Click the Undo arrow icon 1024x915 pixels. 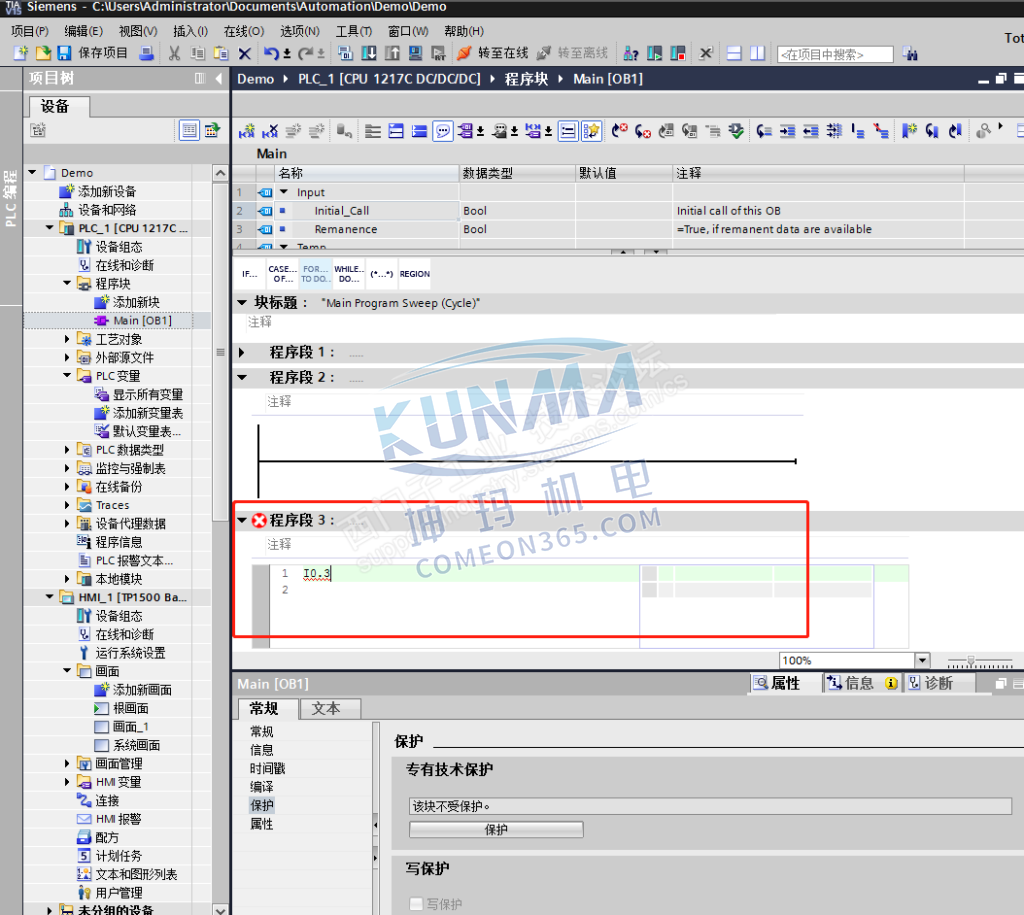click(x=272, y=53)
